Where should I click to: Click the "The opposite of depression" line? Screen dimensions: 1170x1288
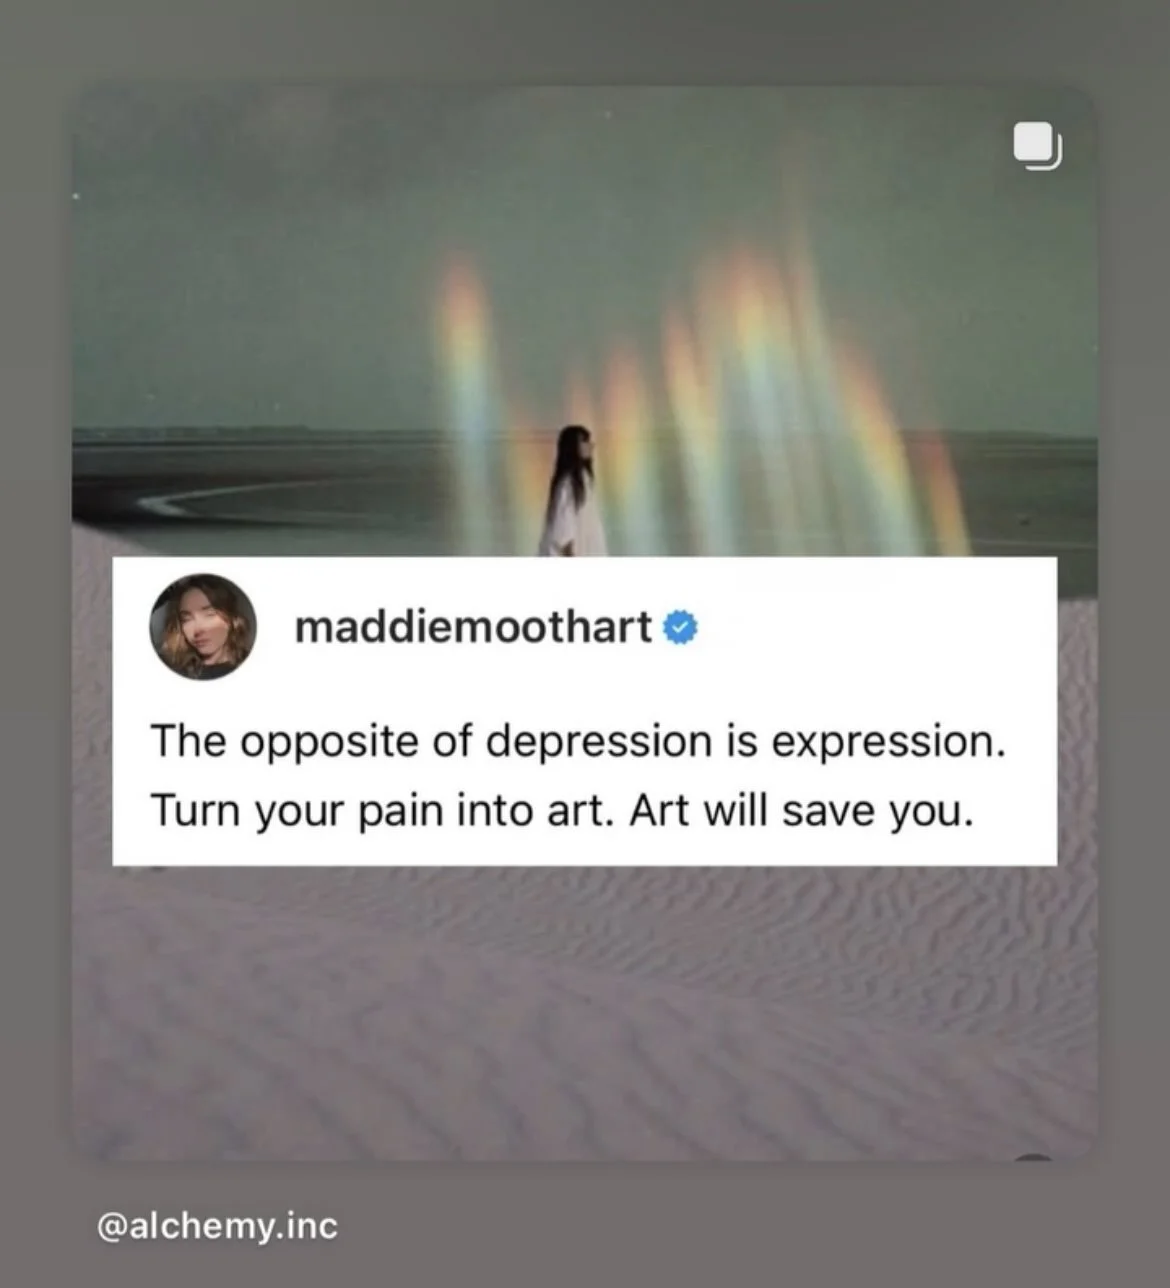[x=578, y=742]
